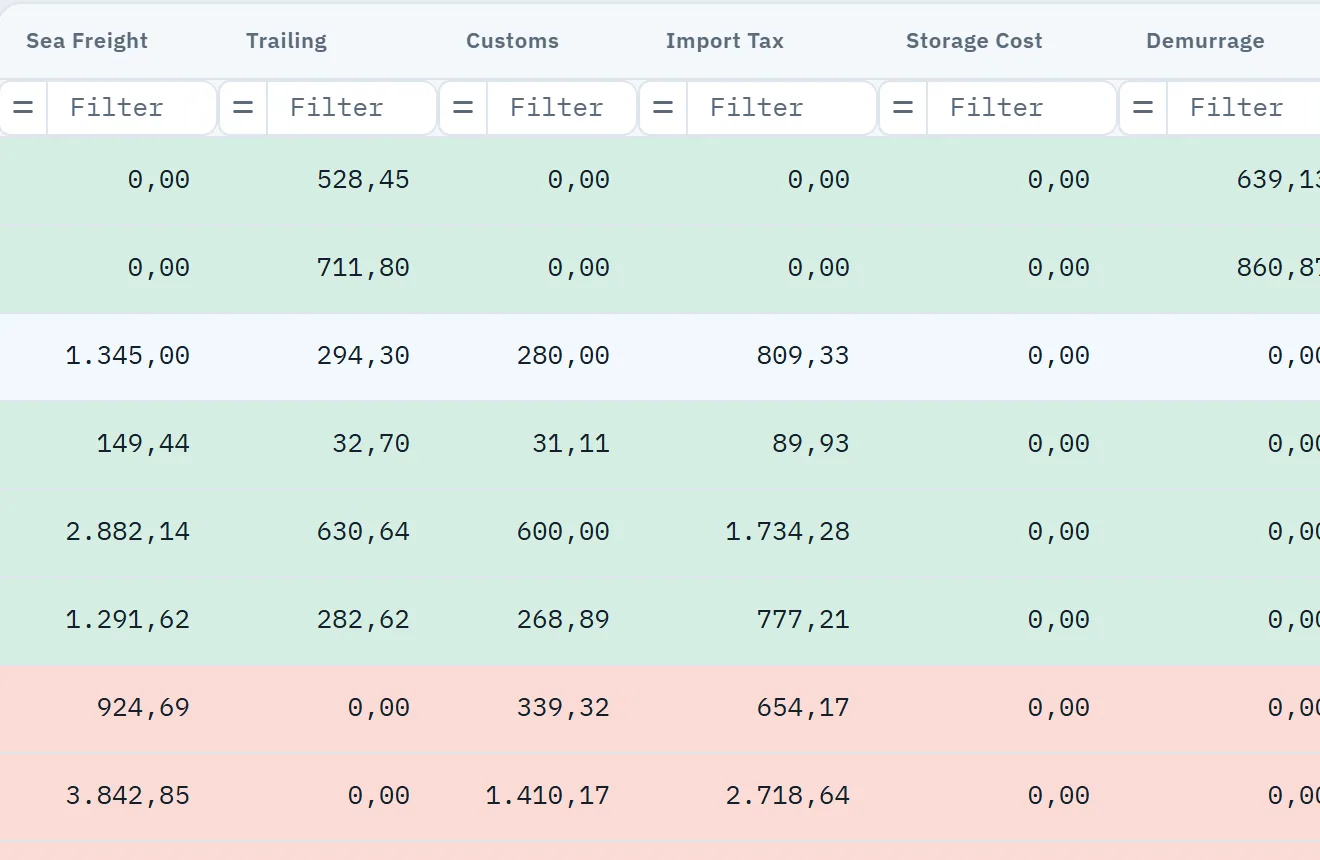The image size is (1320, 860).
Task: Select the Trailing value 282,62
Action: pos(363,620)
